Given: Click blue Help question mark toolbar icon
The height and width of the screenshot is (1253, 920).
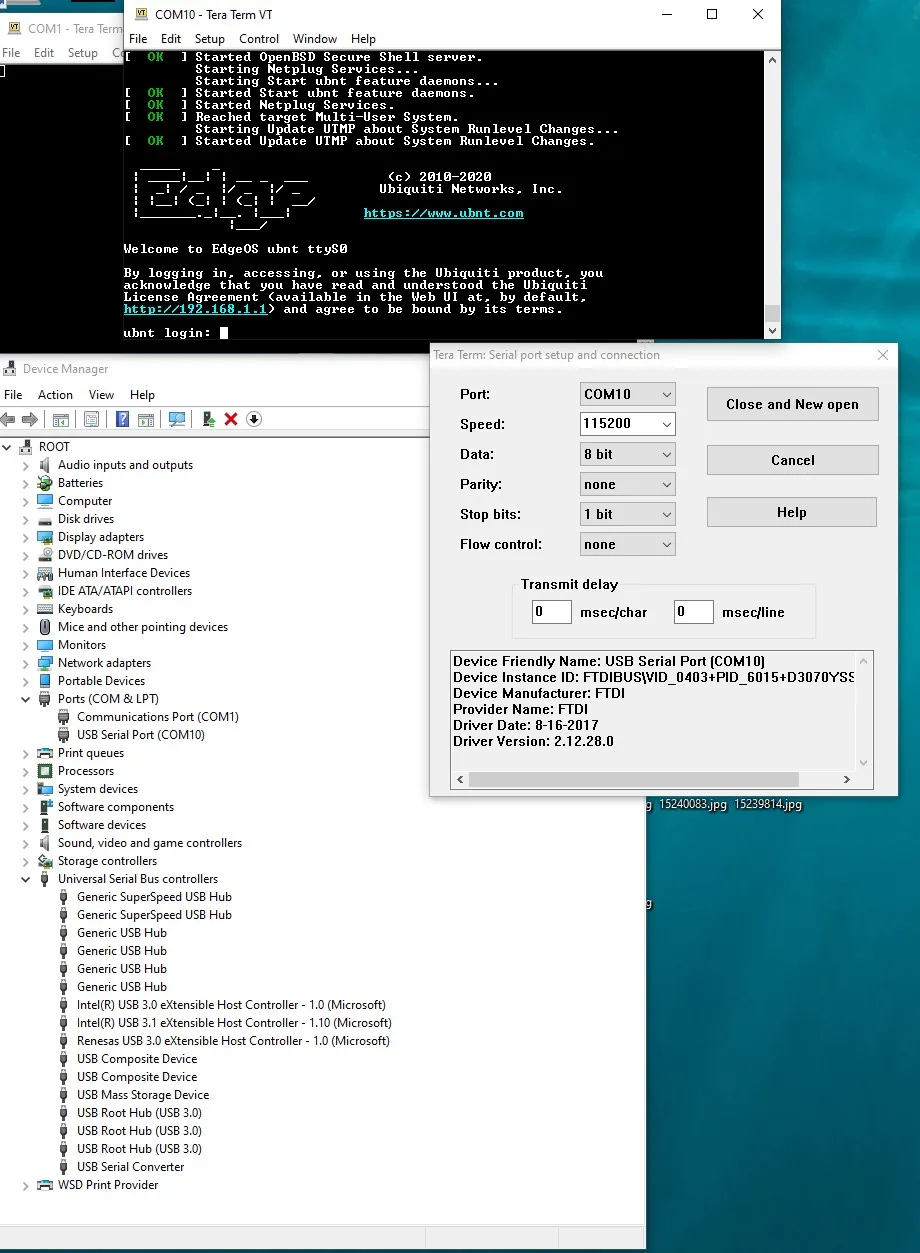Looking at the screenshot, I should (x=123, y=420).
